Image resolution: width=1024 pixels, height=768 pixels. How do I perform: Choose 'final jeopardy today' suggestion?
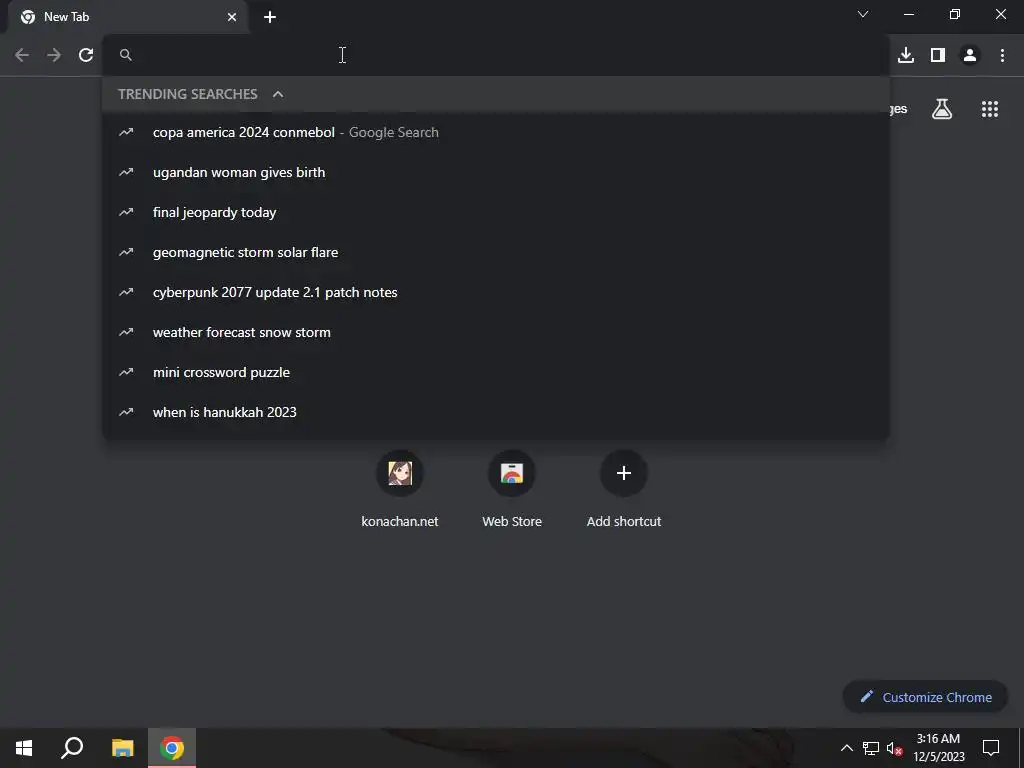click(x=496, y=212)
